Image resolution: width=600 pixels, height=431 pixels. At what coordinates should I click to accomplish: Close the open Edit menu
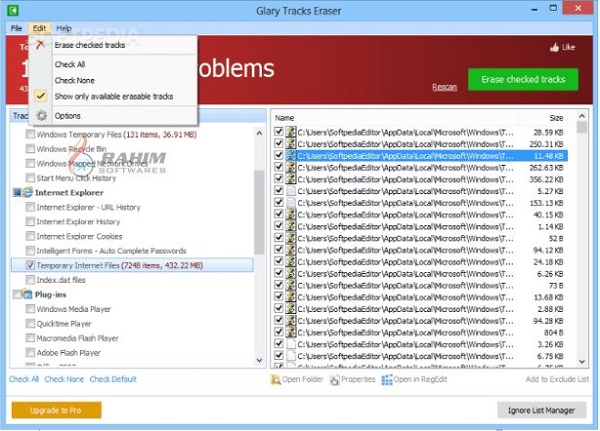(39, 28)
